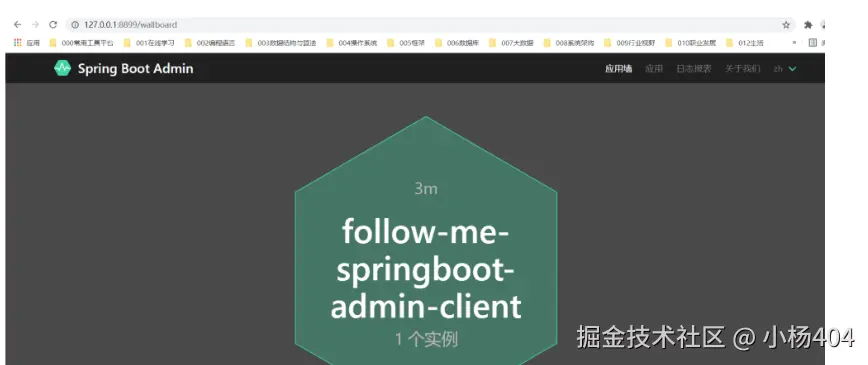Click the 3m uptime text in hexagon
This screenshot has height=365, width=868.
(426, 188)
